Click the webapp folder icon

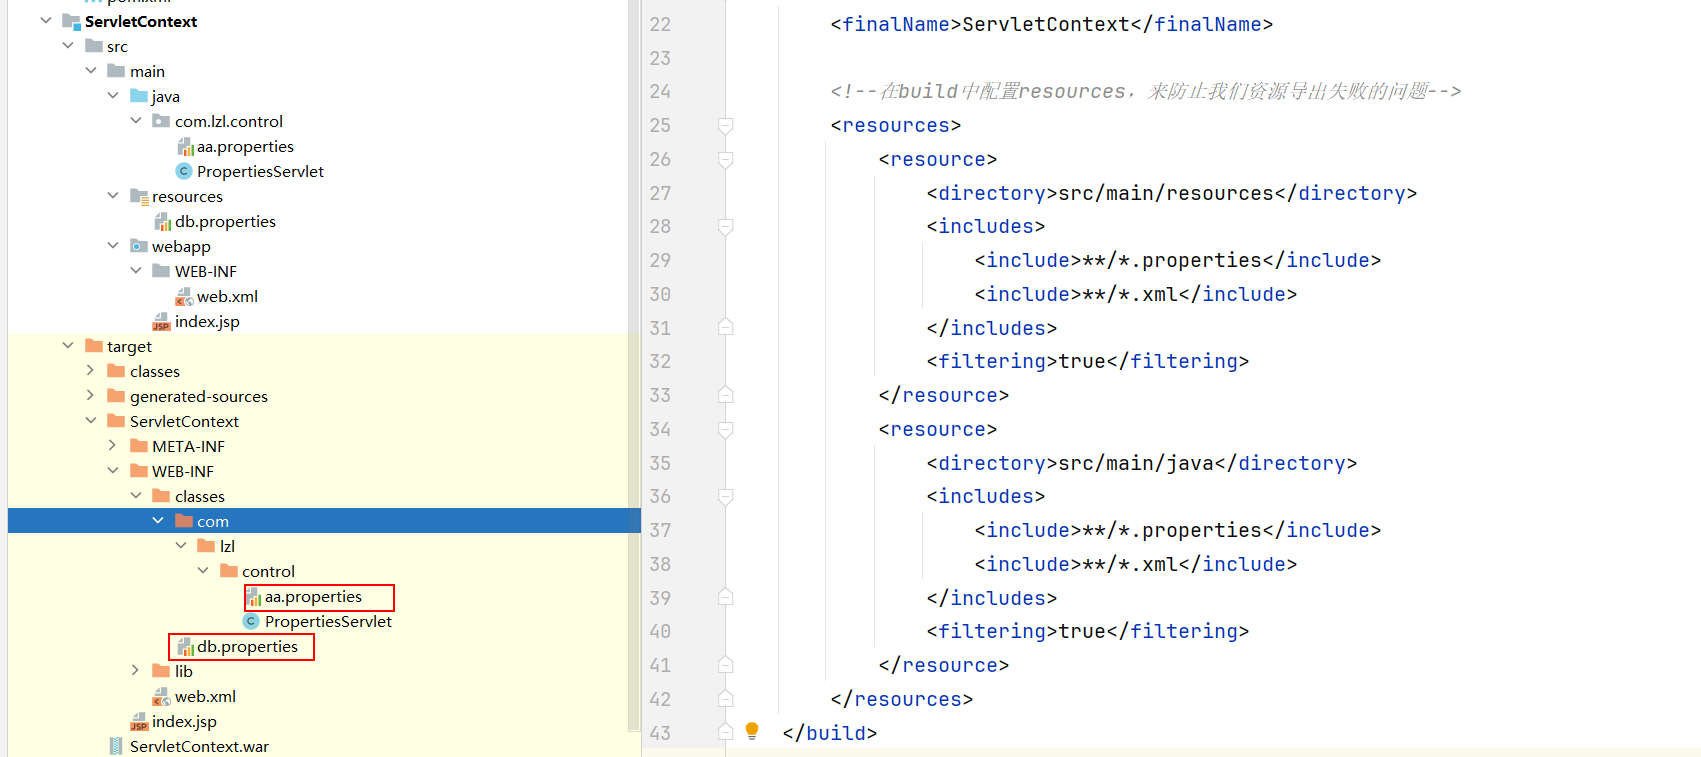pyautogui.click(x=139, y=246)
